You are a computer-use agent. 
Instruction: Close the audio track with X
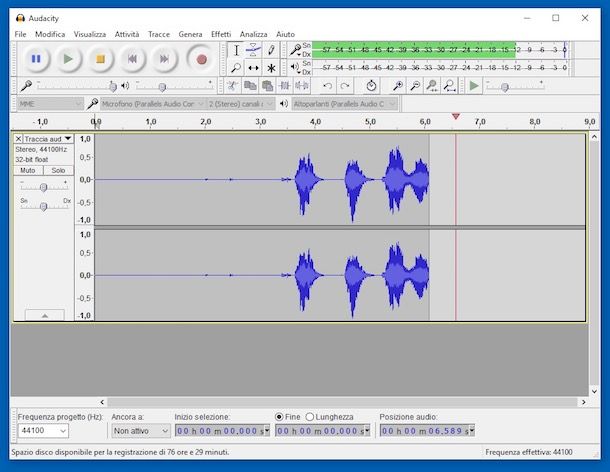pyautogui.click(x=18, y=139)
